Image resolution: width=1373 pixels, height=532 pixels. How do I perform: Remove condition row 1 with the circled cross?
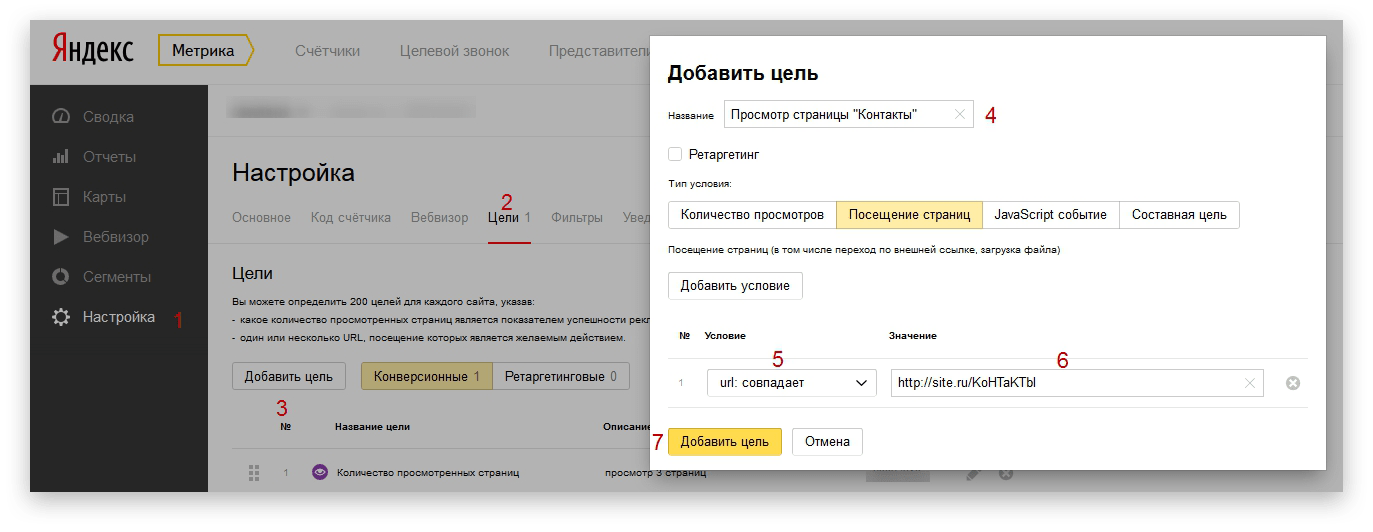point(1292,383)
